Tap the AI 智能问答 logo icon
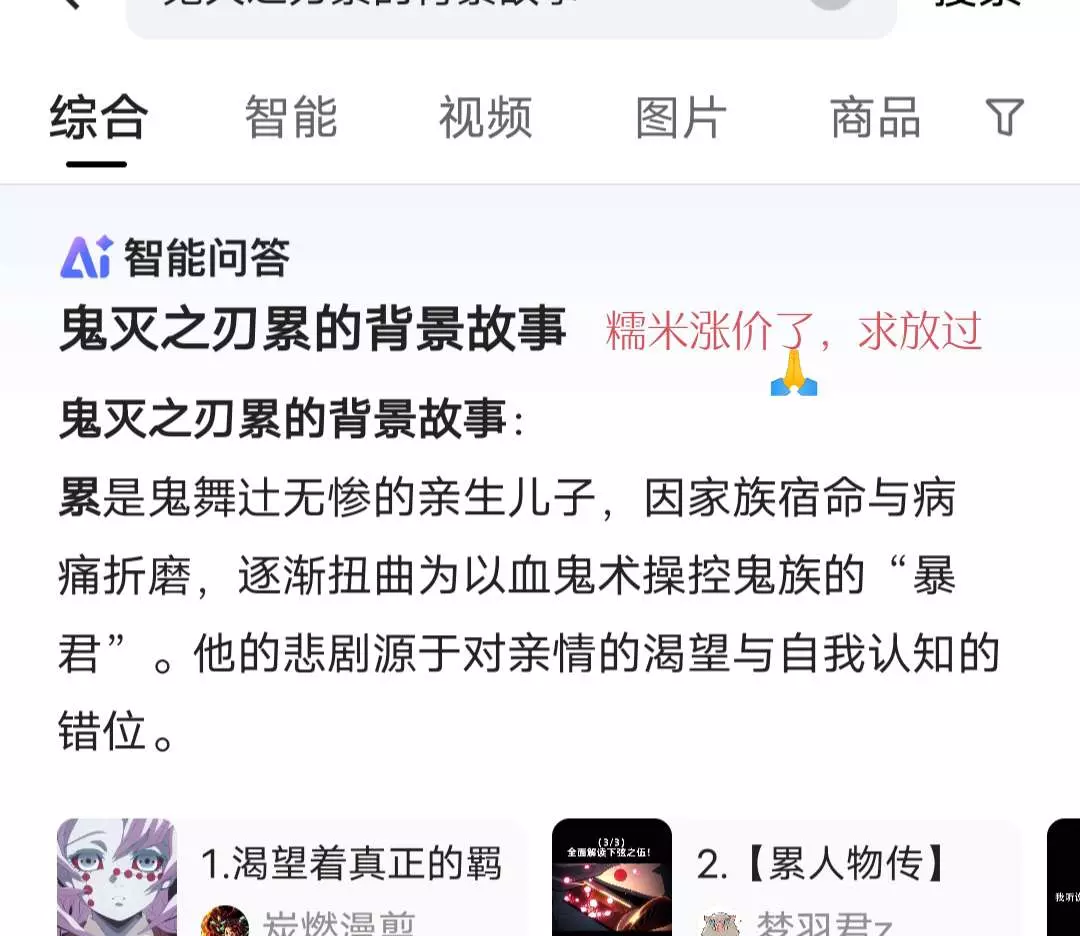Screen dimensions: 1080x936 click(x=86, y=257)
